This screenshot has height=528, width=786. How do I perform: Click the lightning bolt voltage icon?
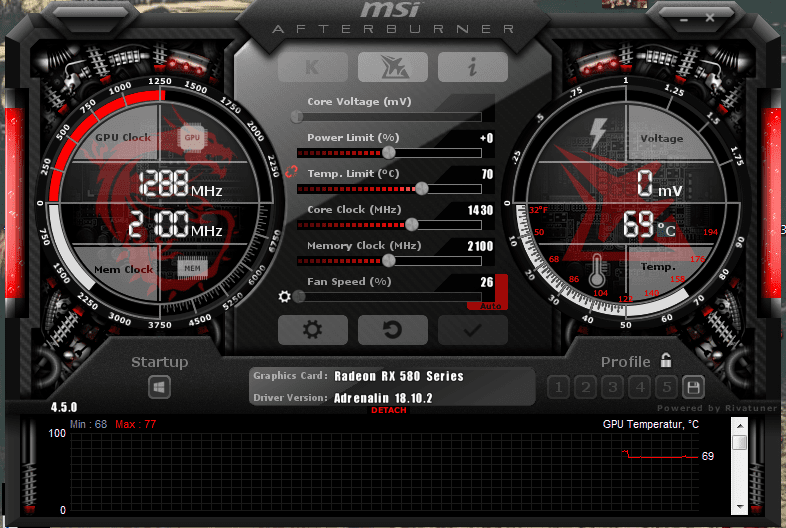pos(598,133)
